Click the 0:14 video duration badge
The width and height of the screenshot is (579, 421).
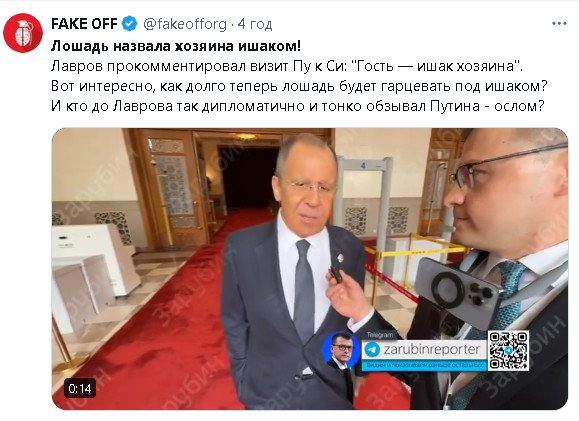pyautogui.click(x=80, y=388)
